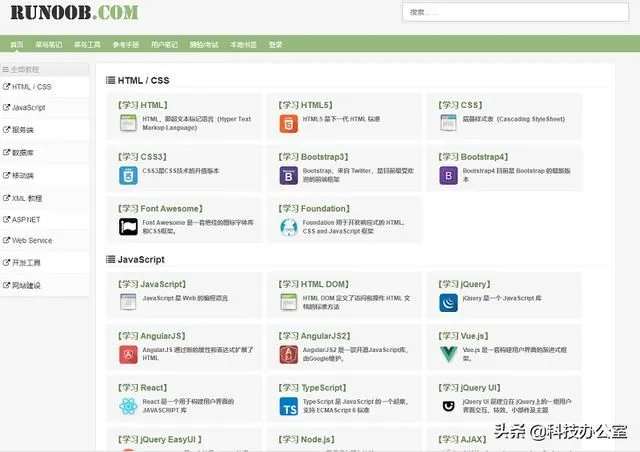
Task: Click the external-link icon beside 数据库
Action: tap(6, 152)
